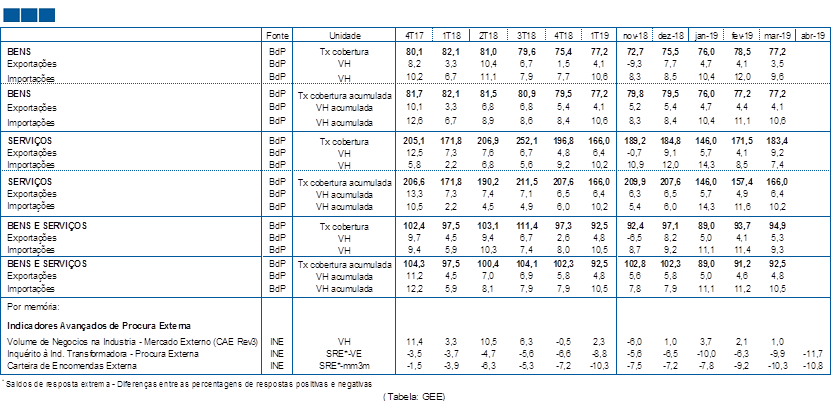Select the value 171,5 under fev-19
832x403 pixels.
coord(741,141)
